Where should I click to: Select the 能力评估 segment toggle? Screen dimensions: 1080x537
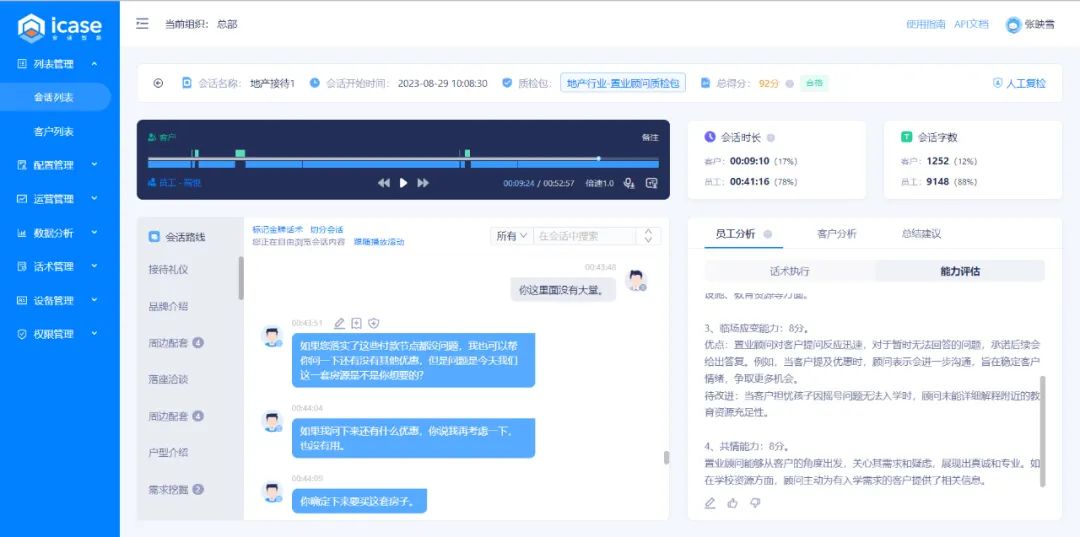coord(959,271)
